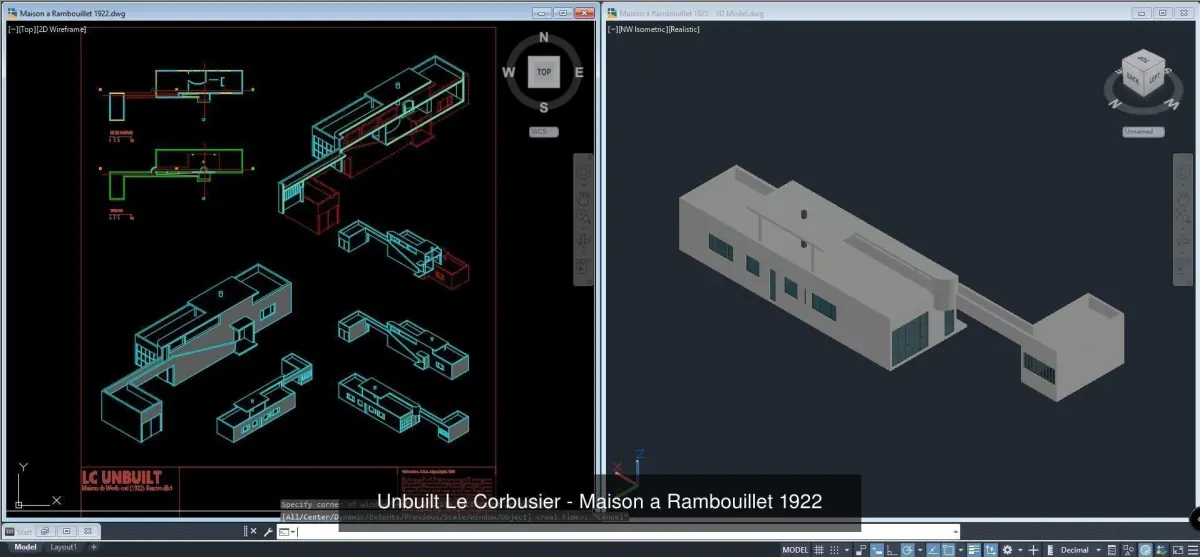
Task: Open the [NW Isometric] view controls menu
Action: tap(642, 29)
